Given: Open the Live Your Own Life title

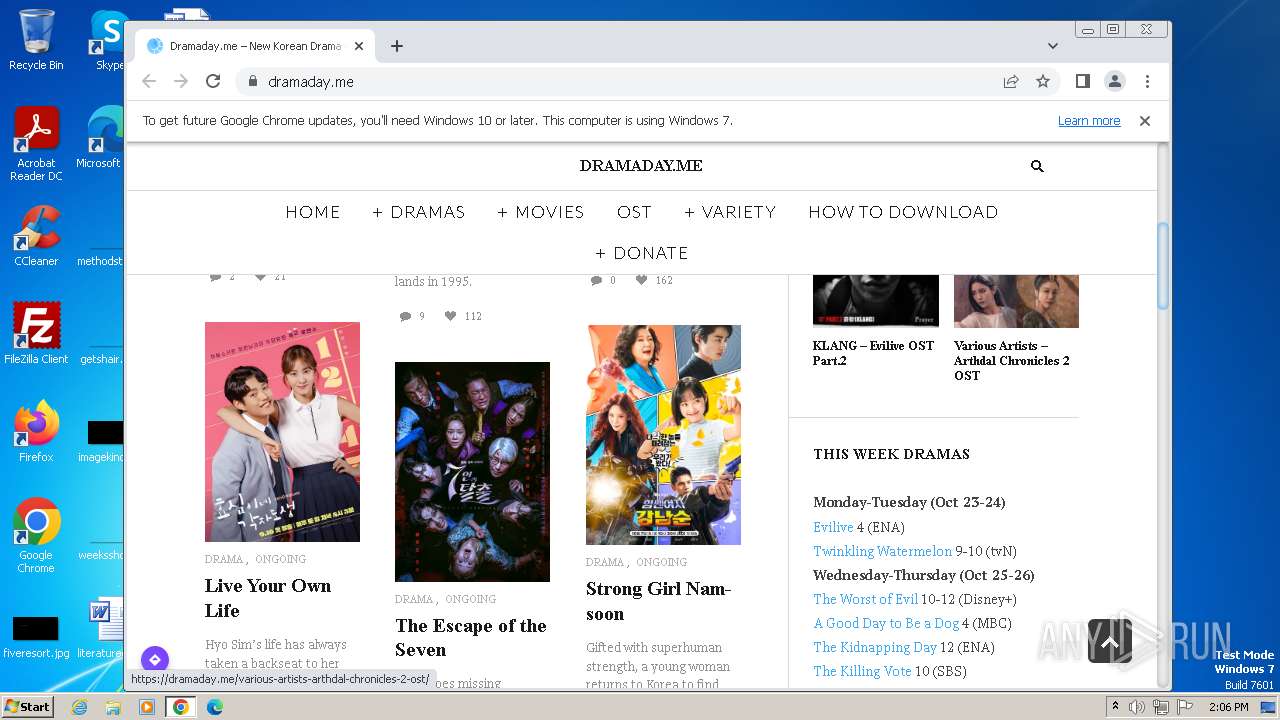Looking at the screenshot, I should 268,598.
